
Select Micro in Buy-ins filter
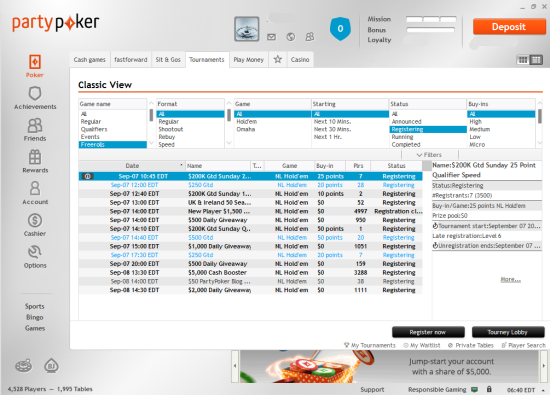pyautogui.click(x=501, y=145)
